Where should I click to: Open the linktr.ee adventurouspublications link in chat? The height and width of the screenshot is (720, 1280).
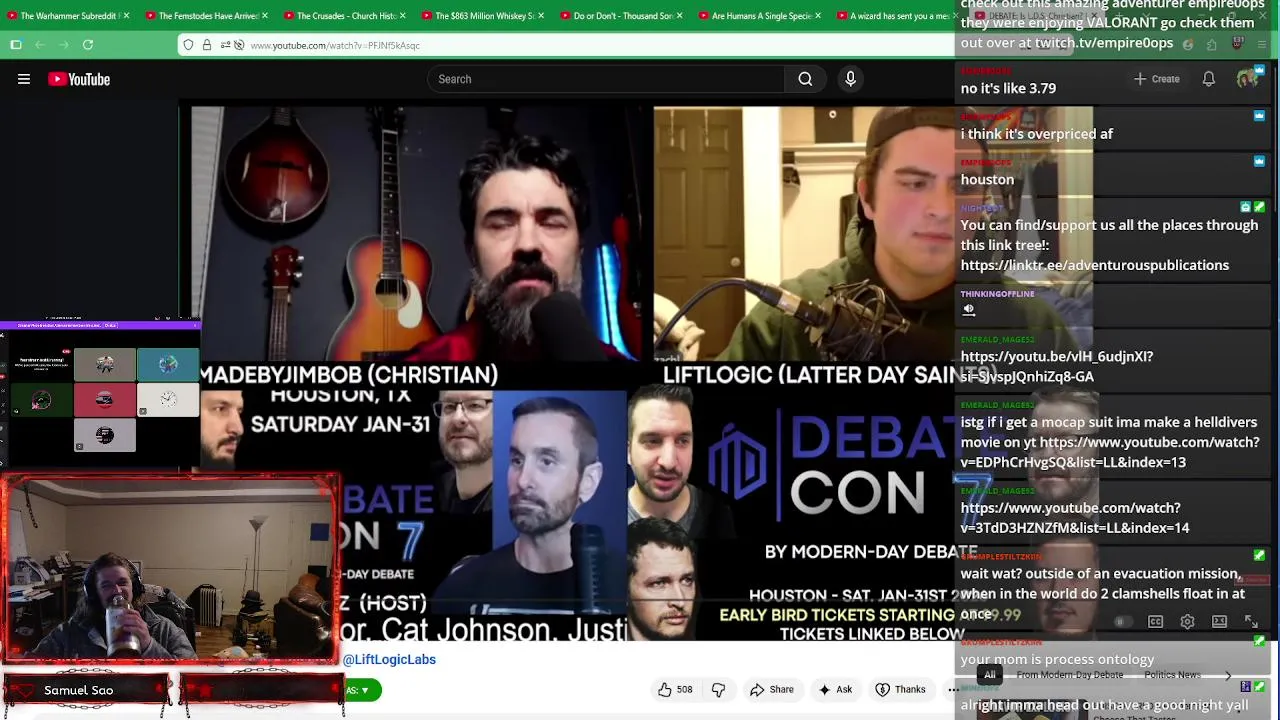1095,265
